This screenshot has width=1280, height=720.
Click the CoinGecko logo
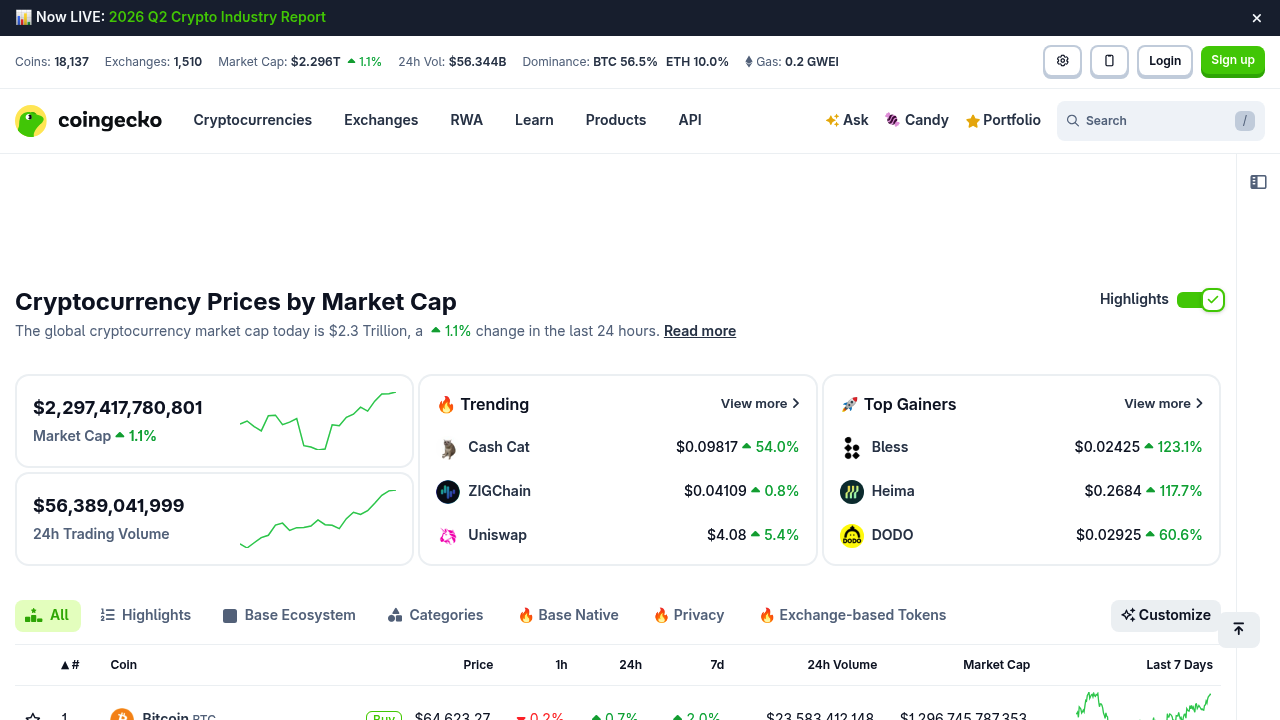[x=88, y=121]
